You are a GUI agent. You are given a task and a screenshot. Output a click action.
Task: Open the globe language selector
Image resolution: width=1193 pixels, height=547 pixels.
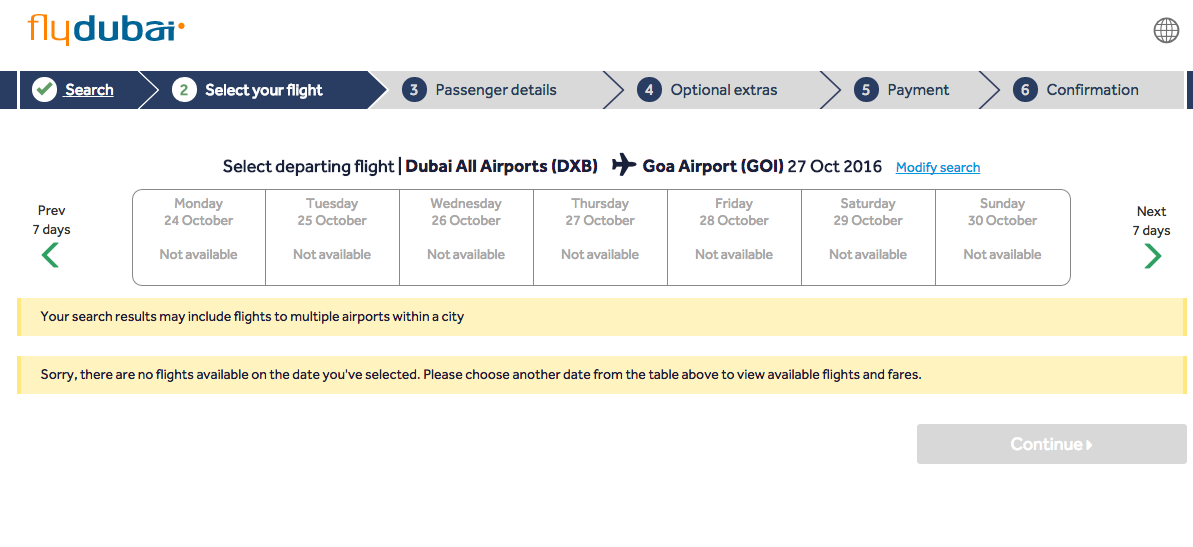[1166, 30]
